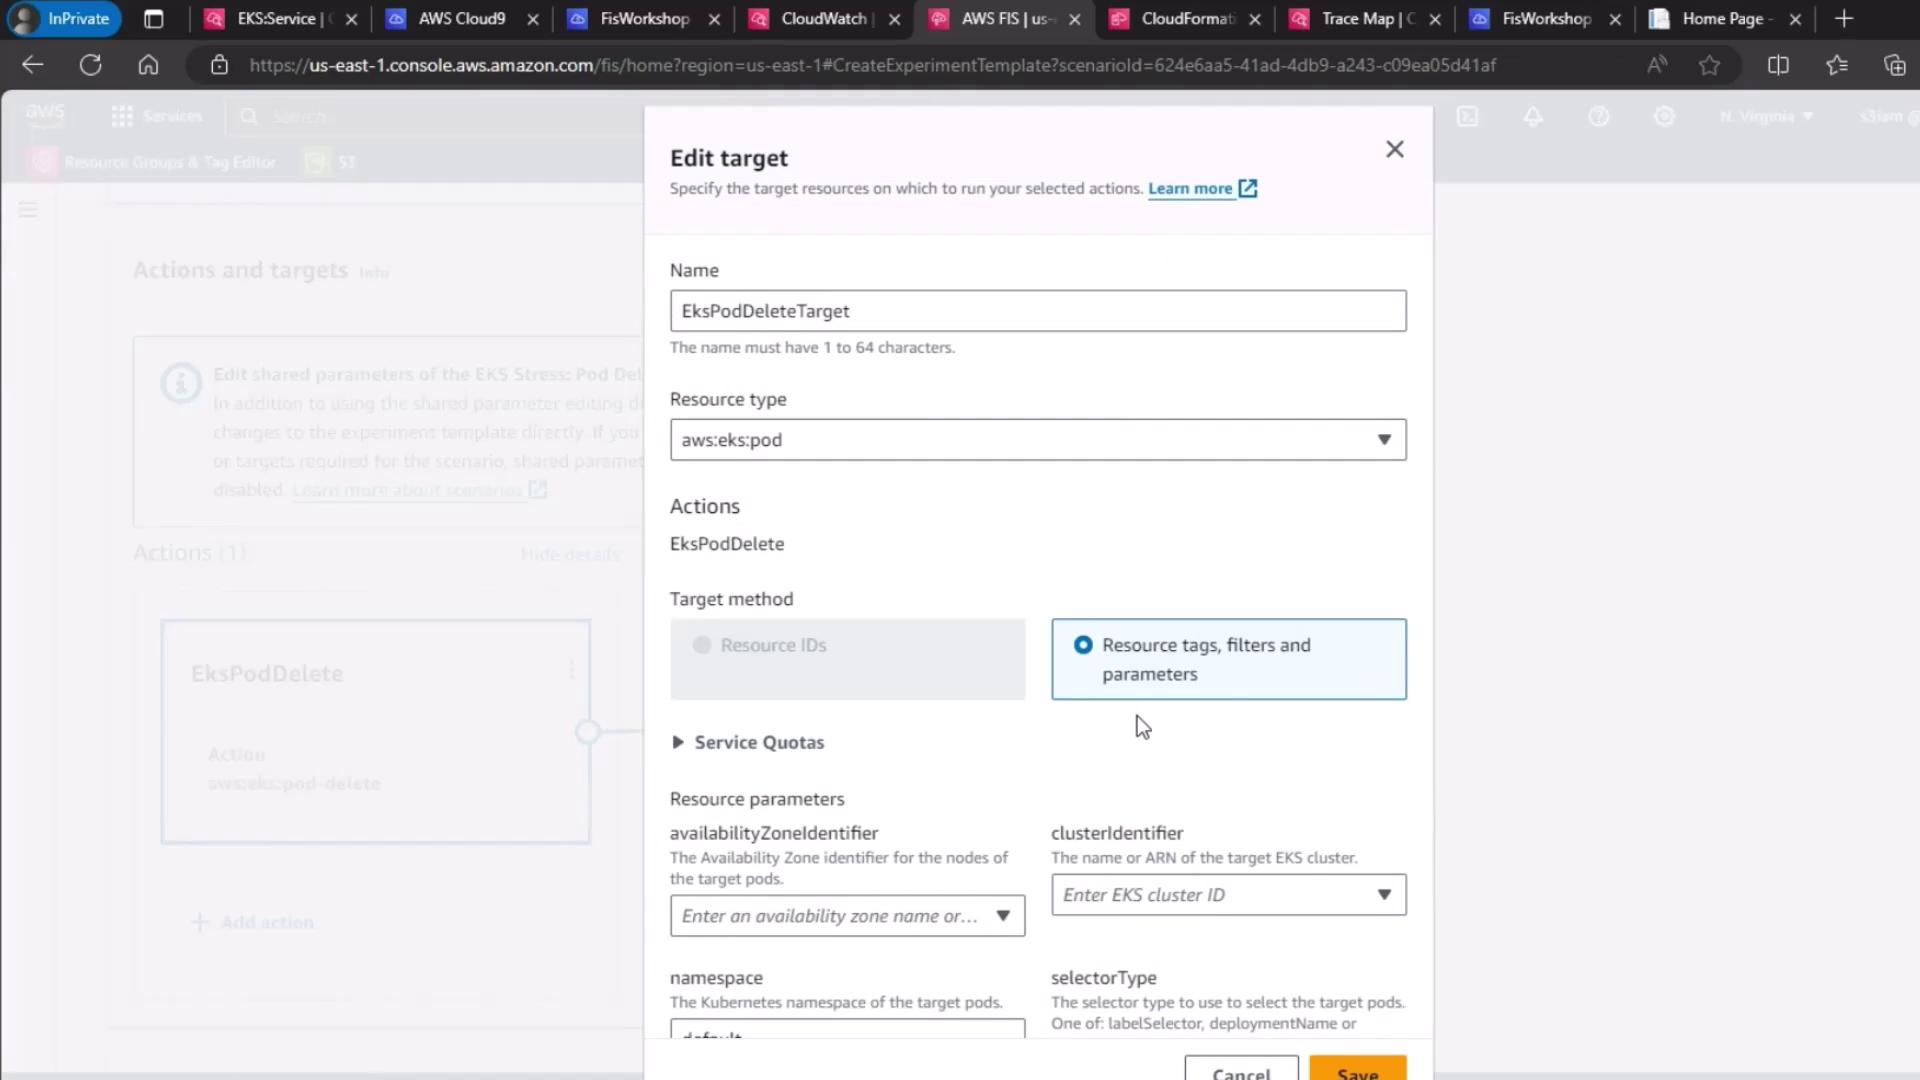Click the browser refresh icon
This screenshot has height=1080, width=1920.
click(x=90, y=65)
